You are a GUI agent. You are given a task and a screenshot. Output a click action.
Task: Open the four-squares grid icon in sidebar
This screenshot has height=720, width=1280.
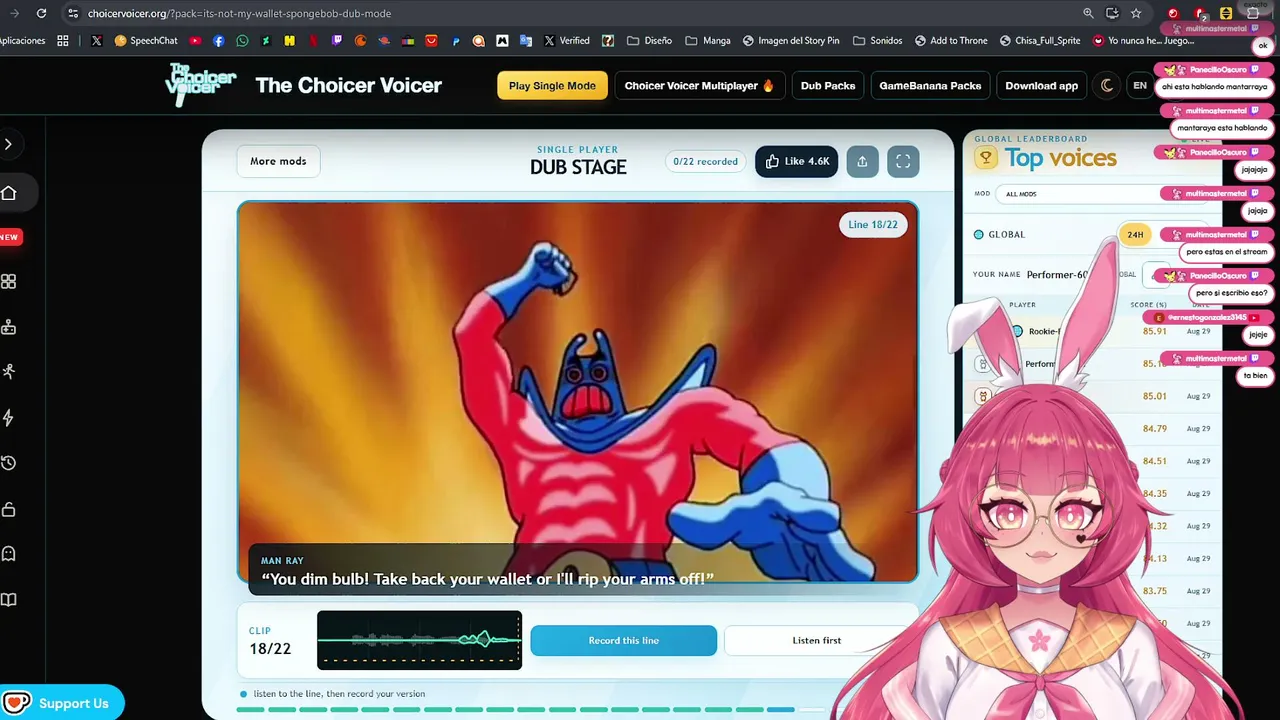click(x=9, y=282)
